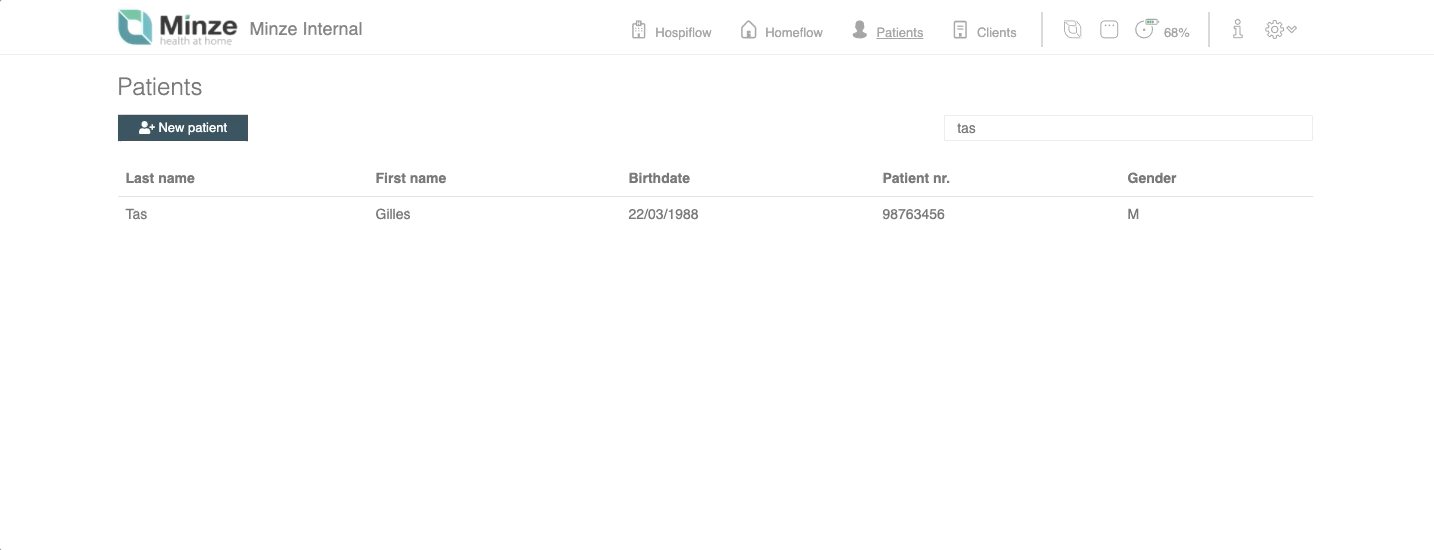This screenshot has height=550, width=1434.
Task: Sort by Birthdate column header
Action: (659, 178)
